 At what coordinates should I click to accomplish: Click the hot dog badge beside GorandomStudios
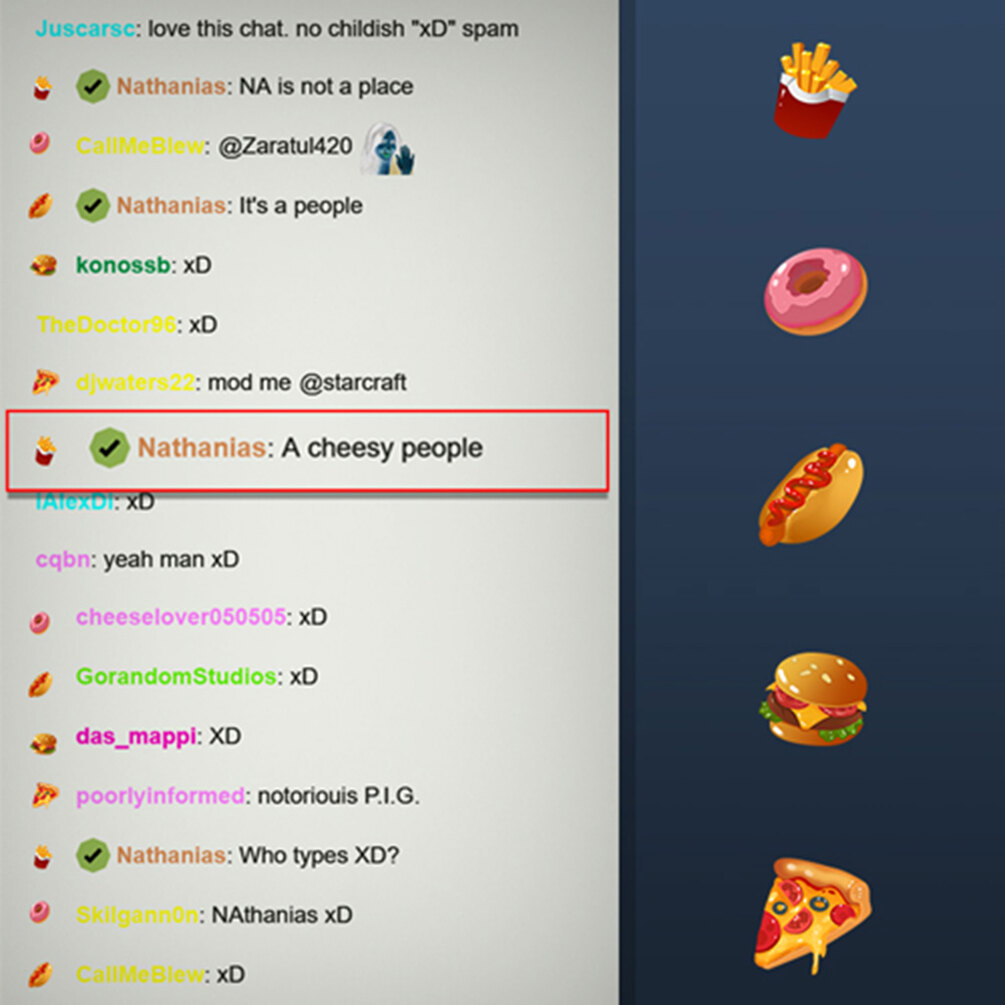(x=40, y=684)
